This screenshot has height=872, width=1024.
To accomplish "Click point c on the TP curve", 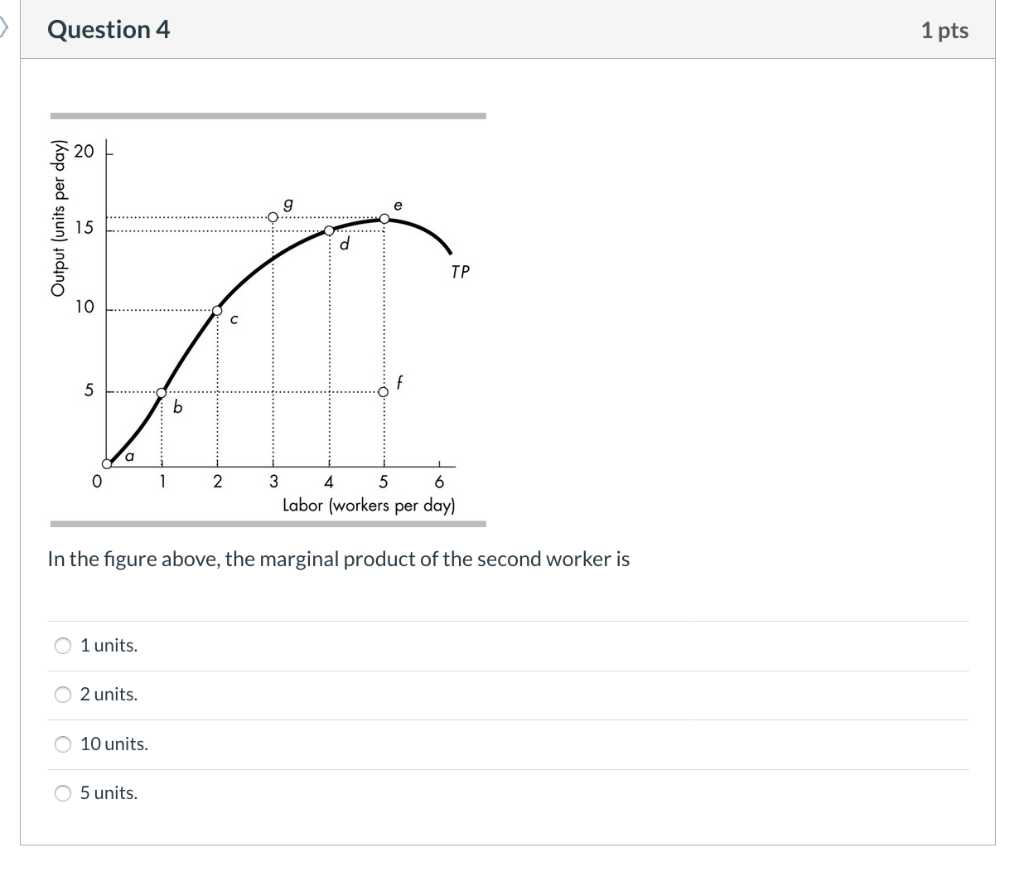I will pos(217,310).
